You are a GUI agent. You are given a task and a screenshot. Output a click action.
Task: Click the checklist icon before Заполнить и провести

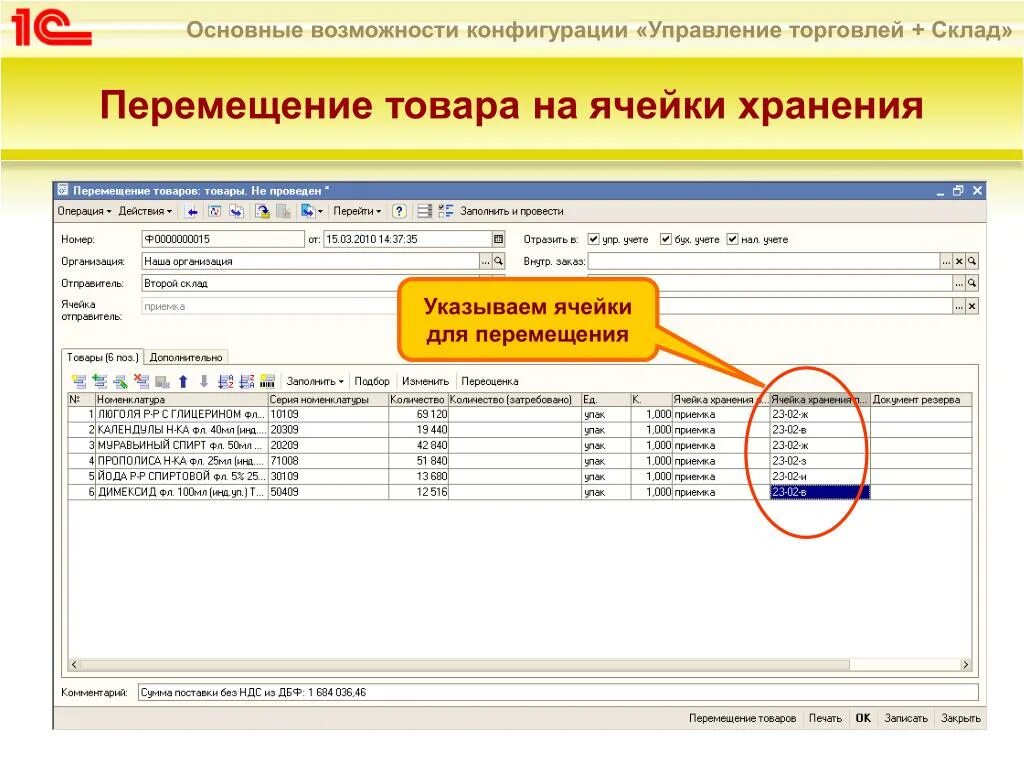click(x=446, y=211)
